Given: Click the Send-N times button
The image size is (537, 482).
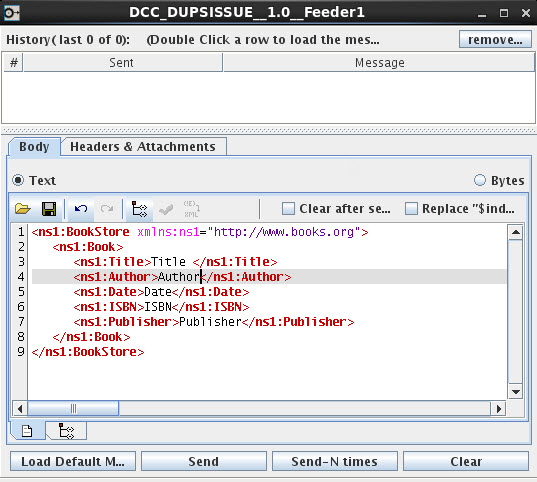Looking at the screenshot, I should click(335, 461).
